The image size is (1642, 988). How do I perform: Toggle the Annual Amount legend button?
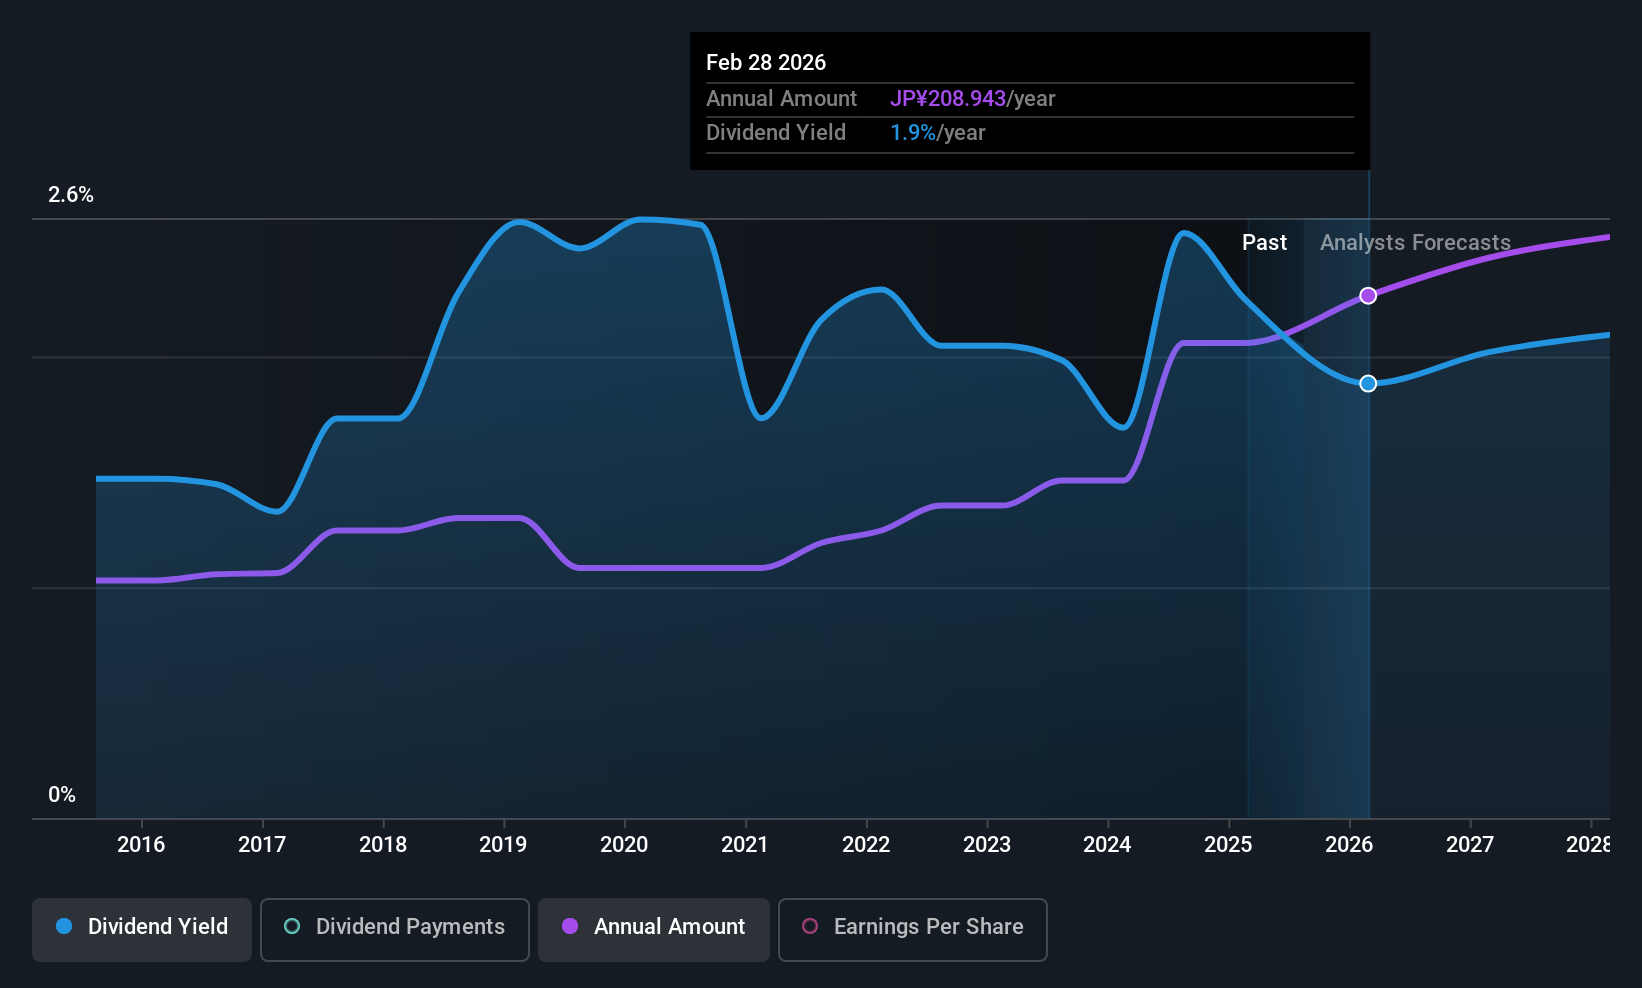pos(654,929)
